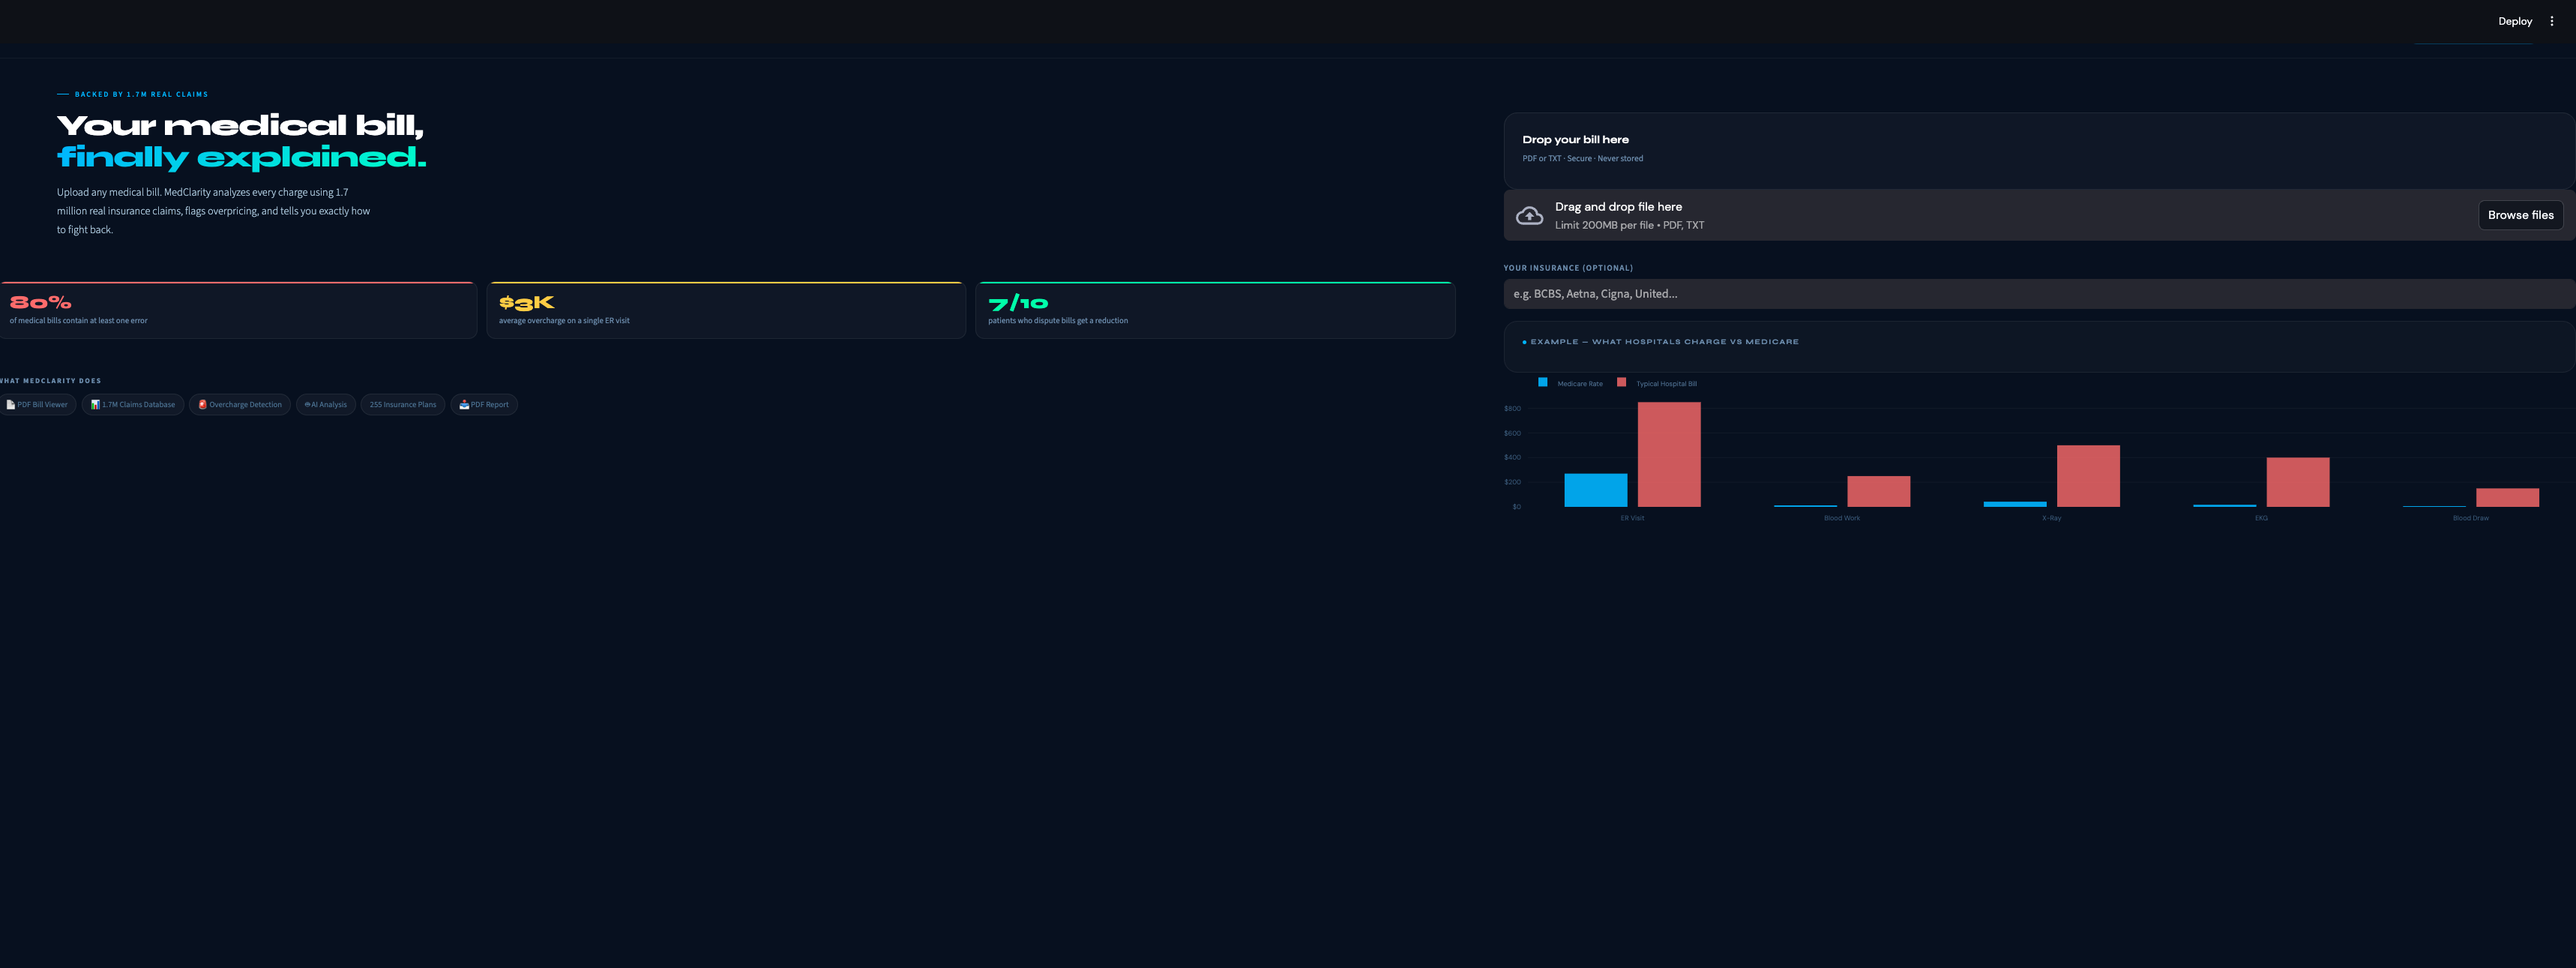Click the document icon in PDF Bill Viewer

click(x=11, y=405)
